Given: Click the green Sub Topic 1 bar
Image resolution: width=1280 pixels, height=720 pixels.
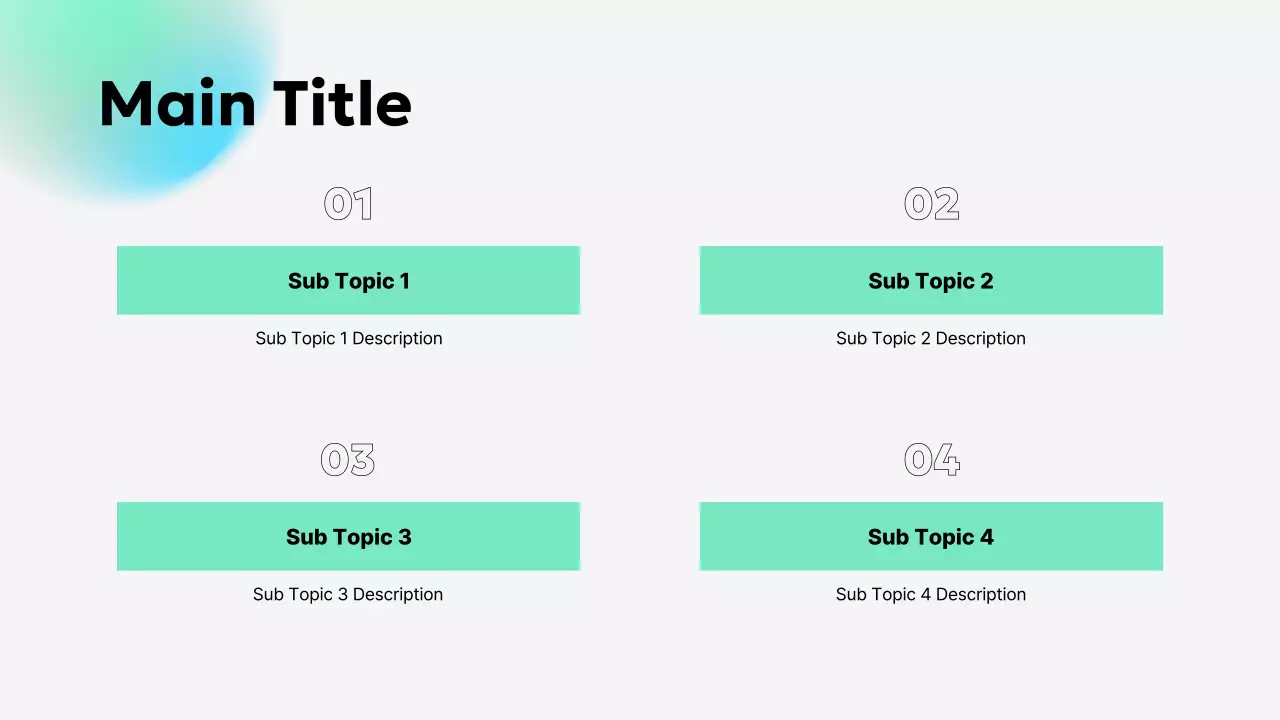Looking at the screenshot, I should [348, 281].
